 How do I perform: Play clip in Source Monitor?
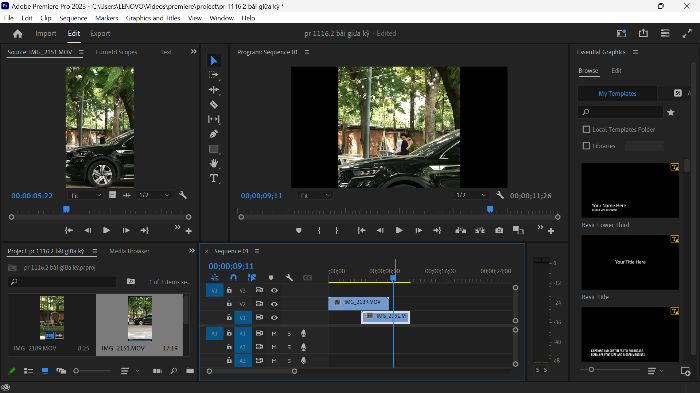pos(106,230)
